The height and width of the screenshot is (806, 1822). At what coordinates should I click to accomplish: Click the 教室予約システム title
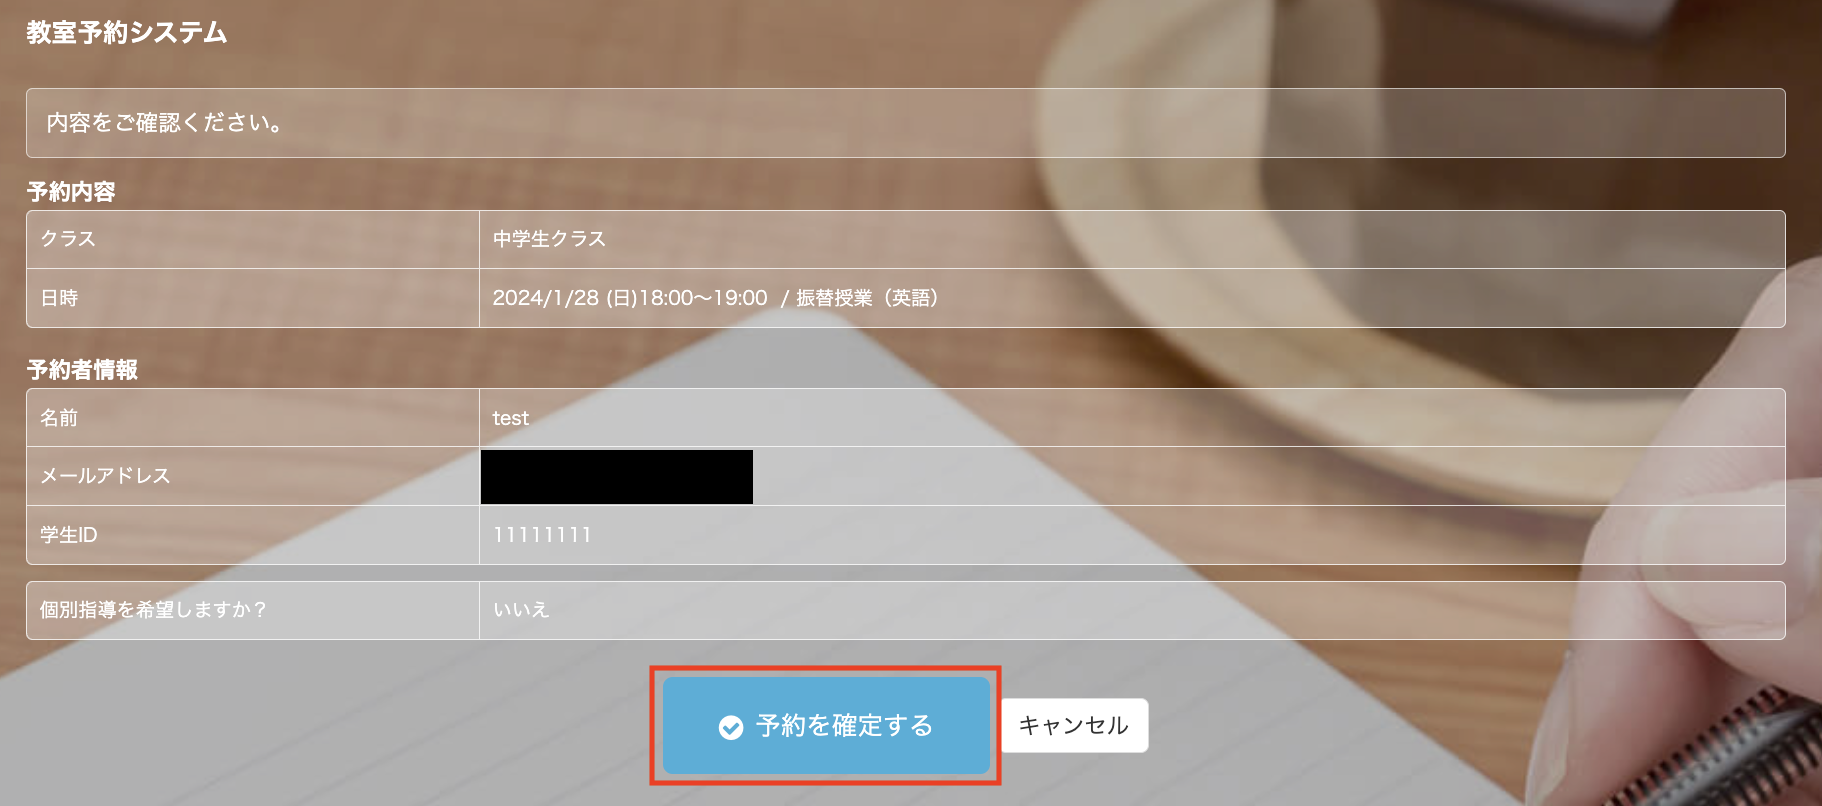point(127,33)
